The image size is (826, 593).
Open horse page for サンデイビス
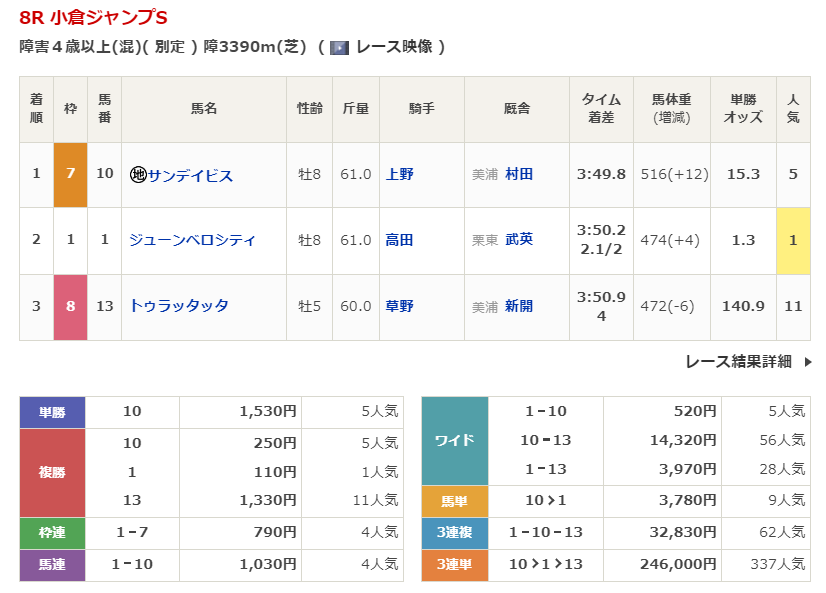point(190,175)
